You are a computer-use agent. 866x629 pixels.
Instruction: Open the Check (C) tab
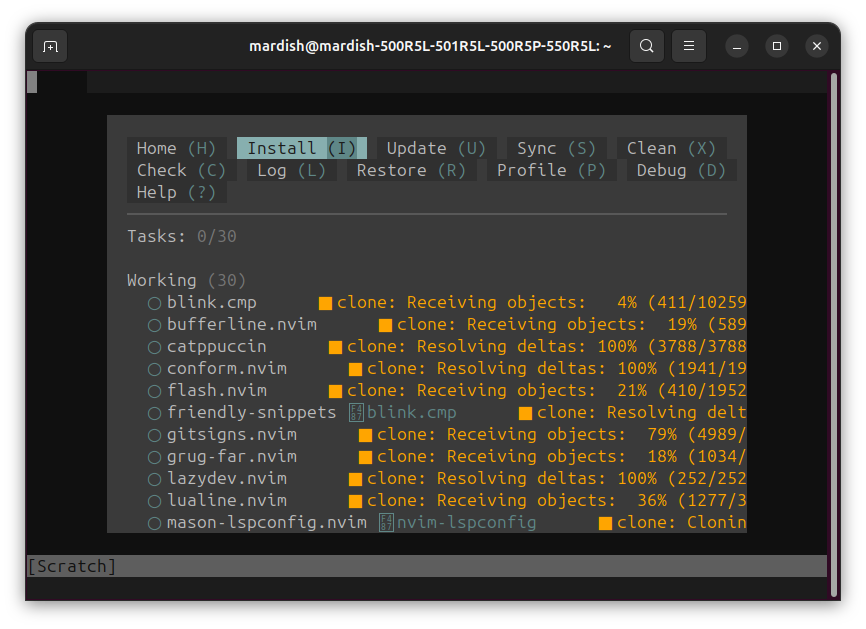click(x=182, y=171)
